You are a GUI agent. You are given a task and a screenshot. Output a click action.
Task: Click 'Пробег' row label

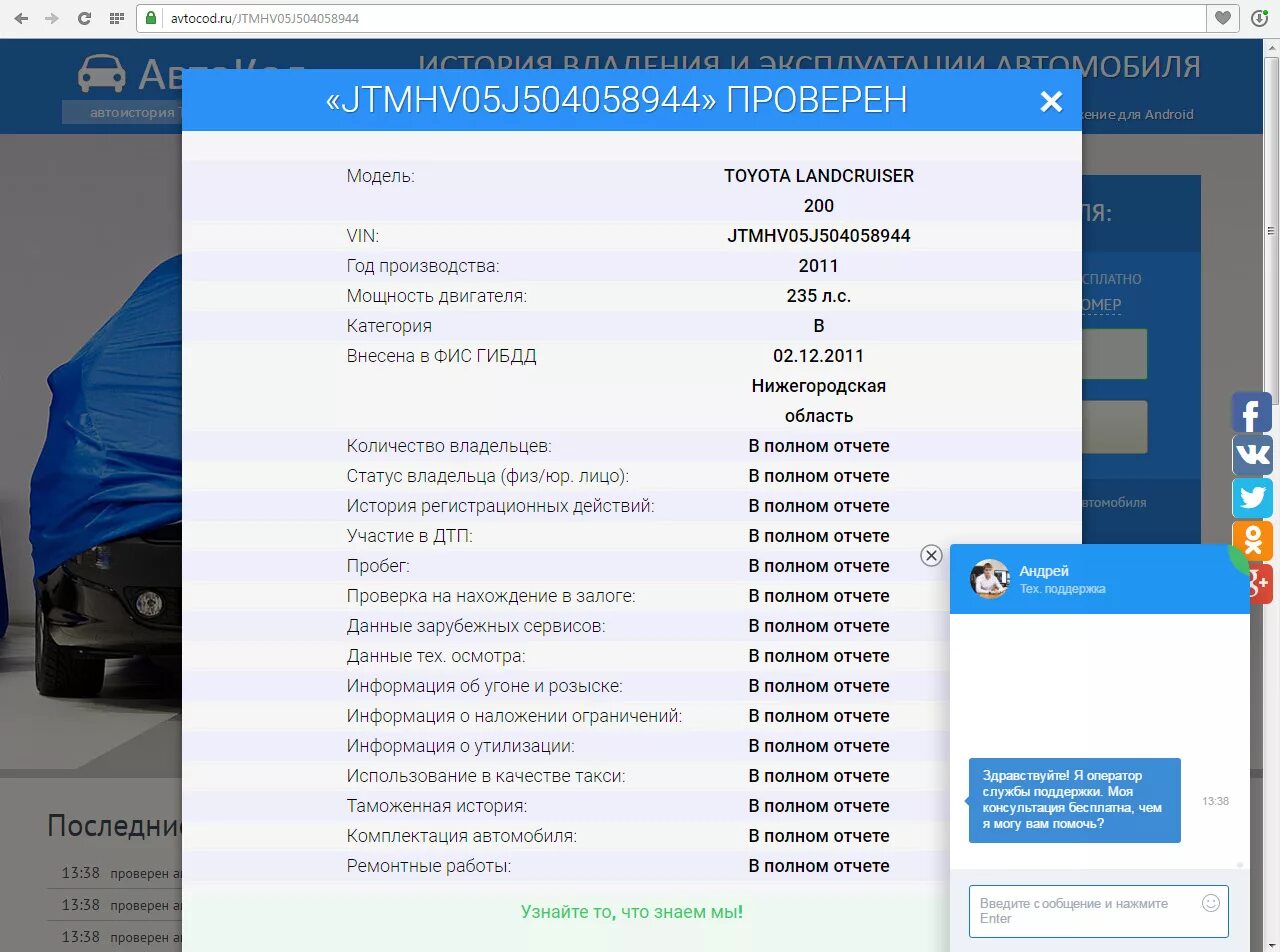pyautogui.click(x=378, y=566)
